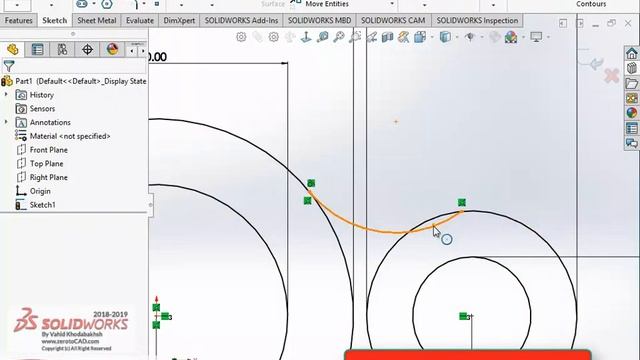This screenshot has width=640, height=360.
Task: Click the Normal To view icon
Action: (306, 38)
